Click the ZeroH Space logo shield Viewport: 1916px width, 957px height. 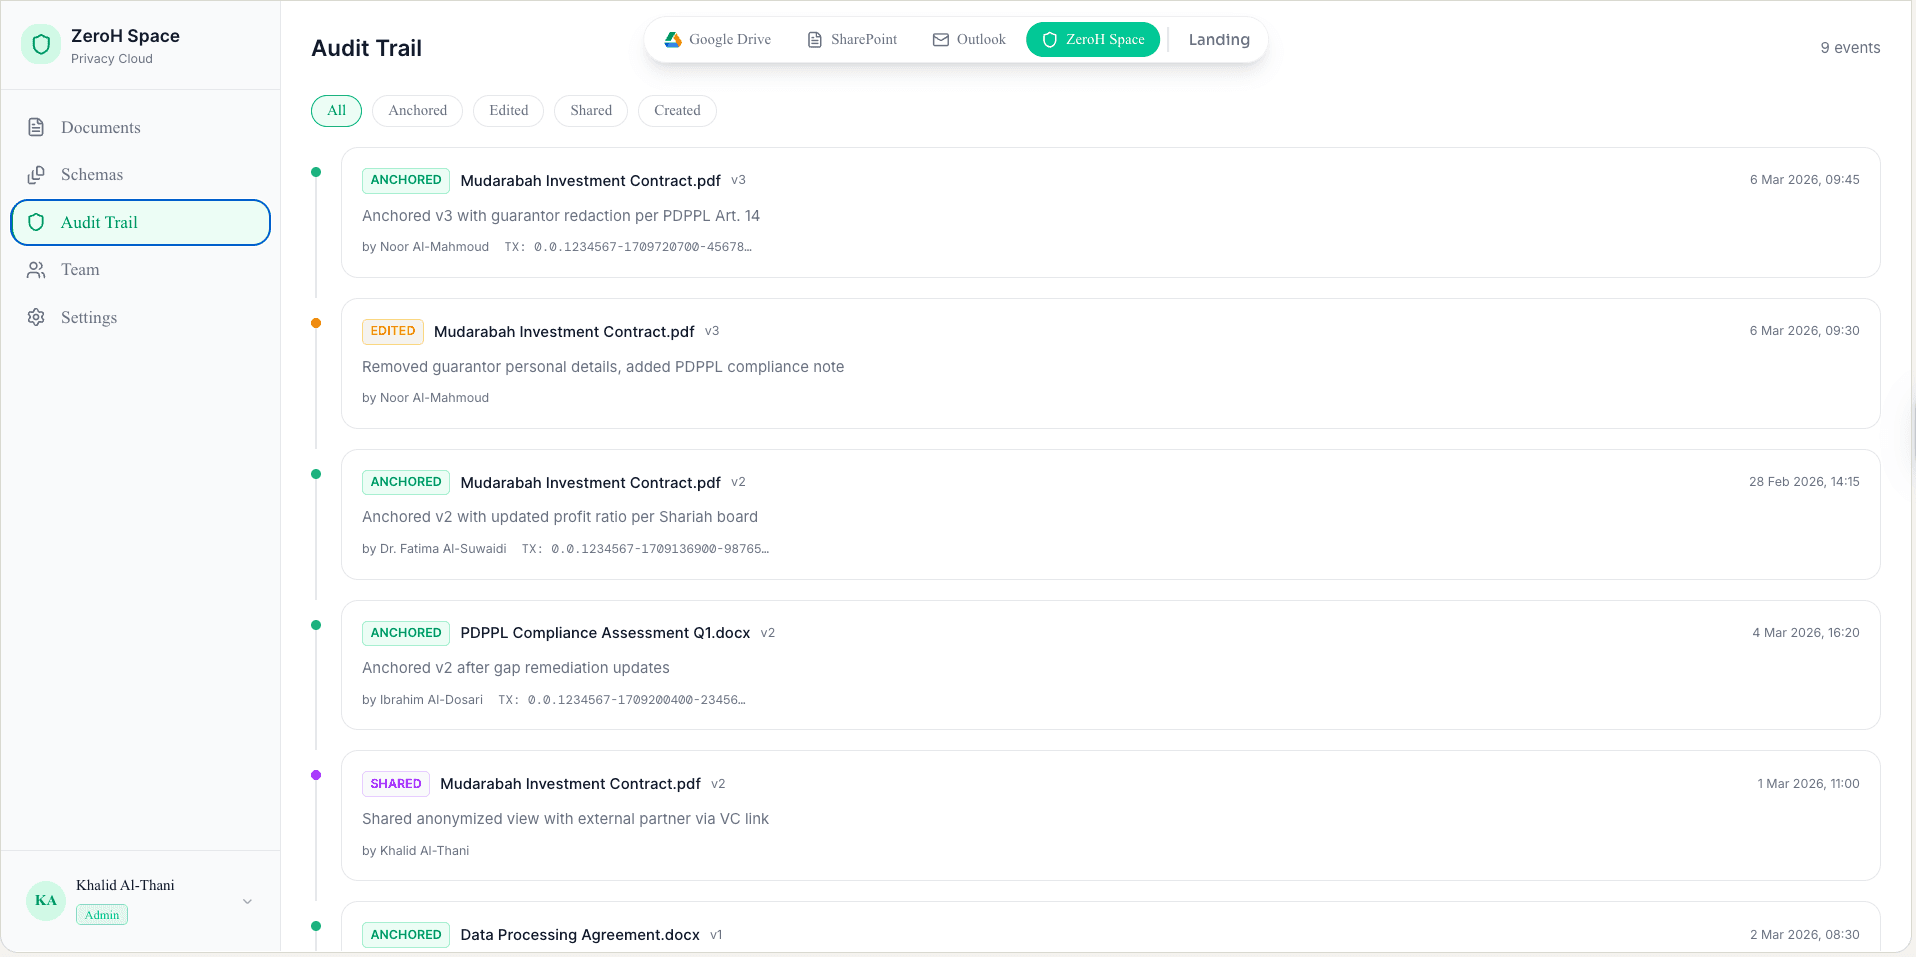tap(41, 44)
